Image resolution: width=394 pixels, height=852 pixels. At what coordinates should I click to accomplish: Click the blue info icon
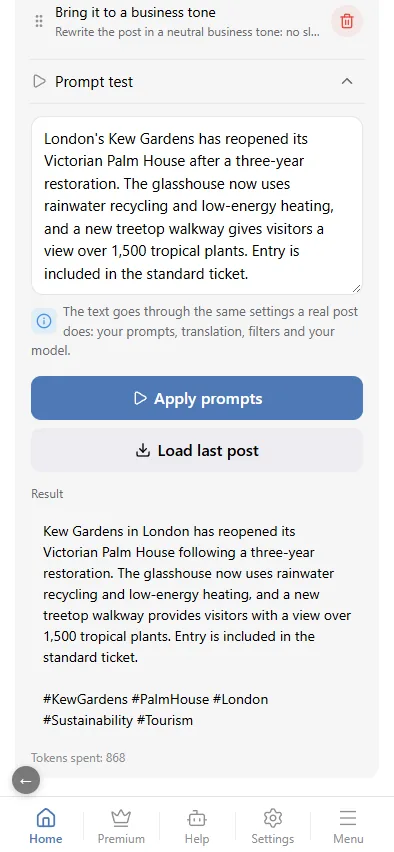click(43, 321)
